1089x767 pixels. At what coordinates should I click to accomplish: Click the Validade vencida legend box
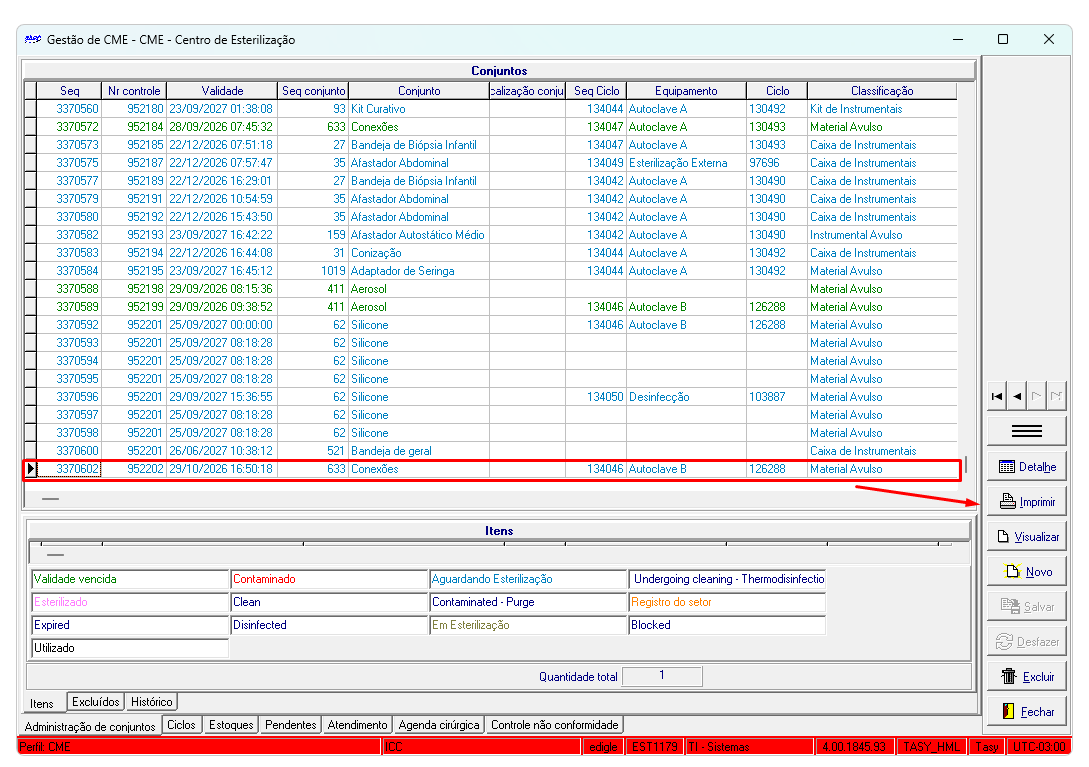click(x=130, y=579)
